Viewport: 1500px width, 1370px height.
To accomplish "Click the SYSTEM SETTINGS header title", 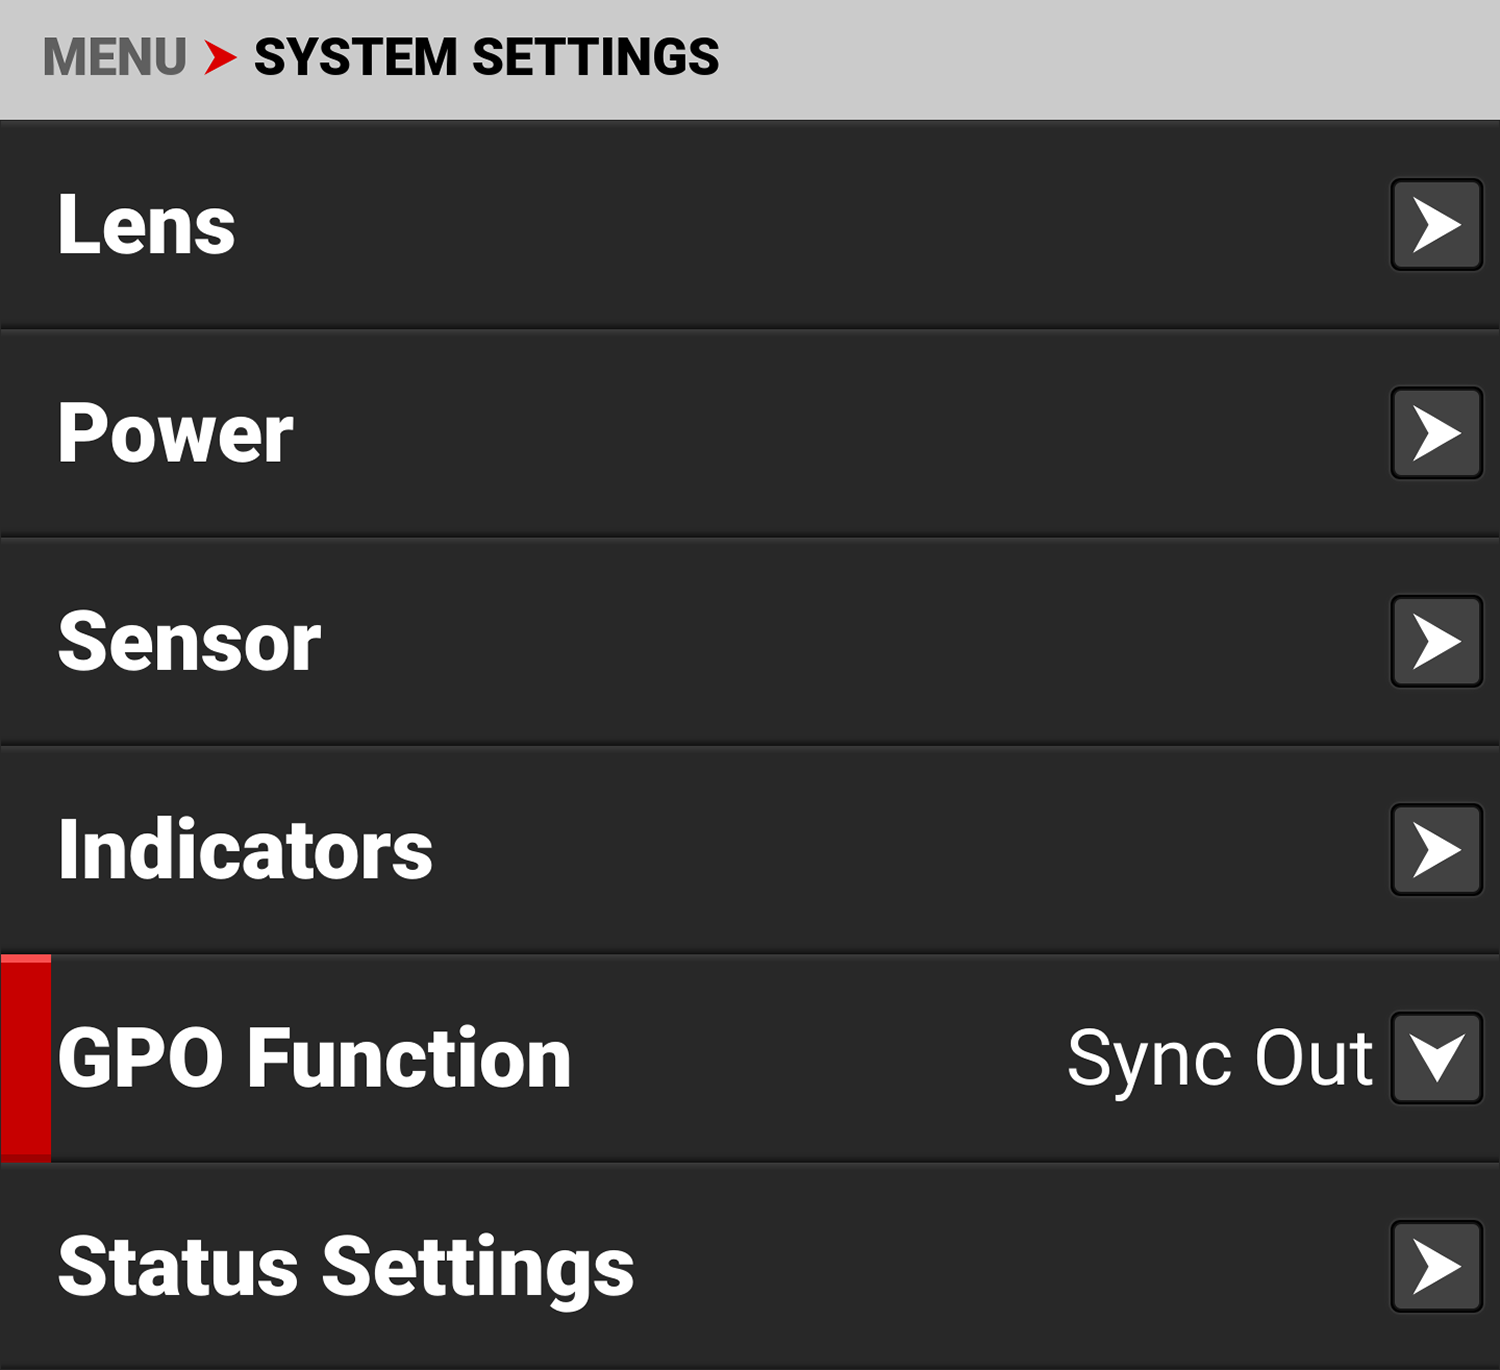I will [x=486, y=57].
